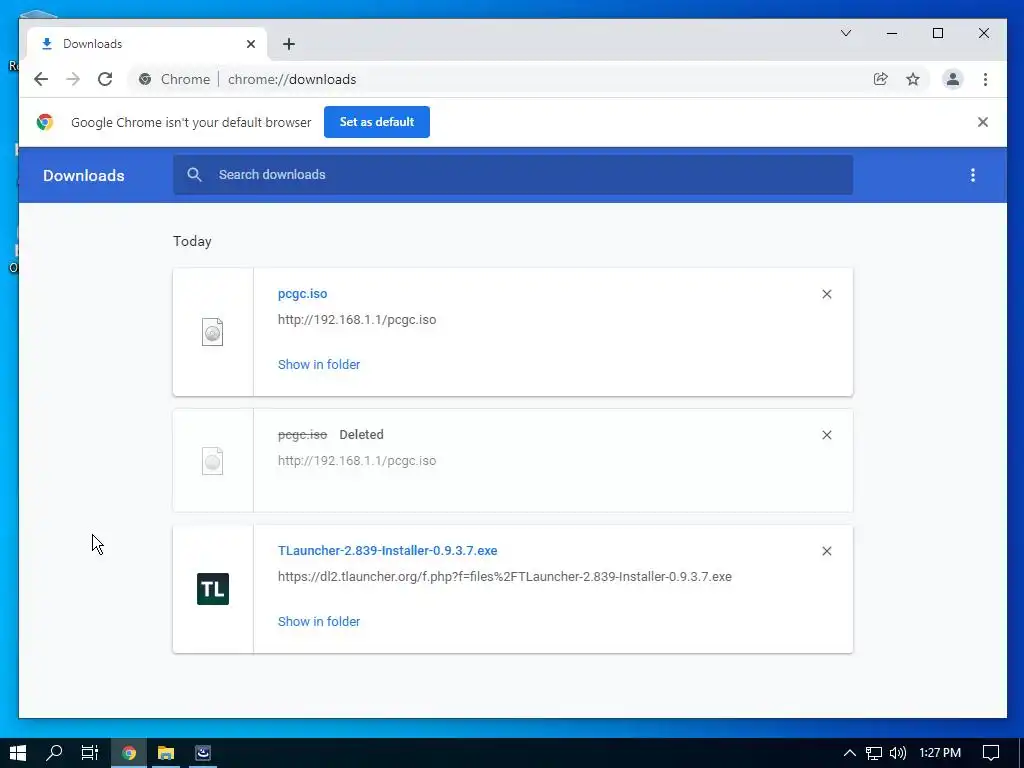Open the Windows Start menu

coord(18,753)
